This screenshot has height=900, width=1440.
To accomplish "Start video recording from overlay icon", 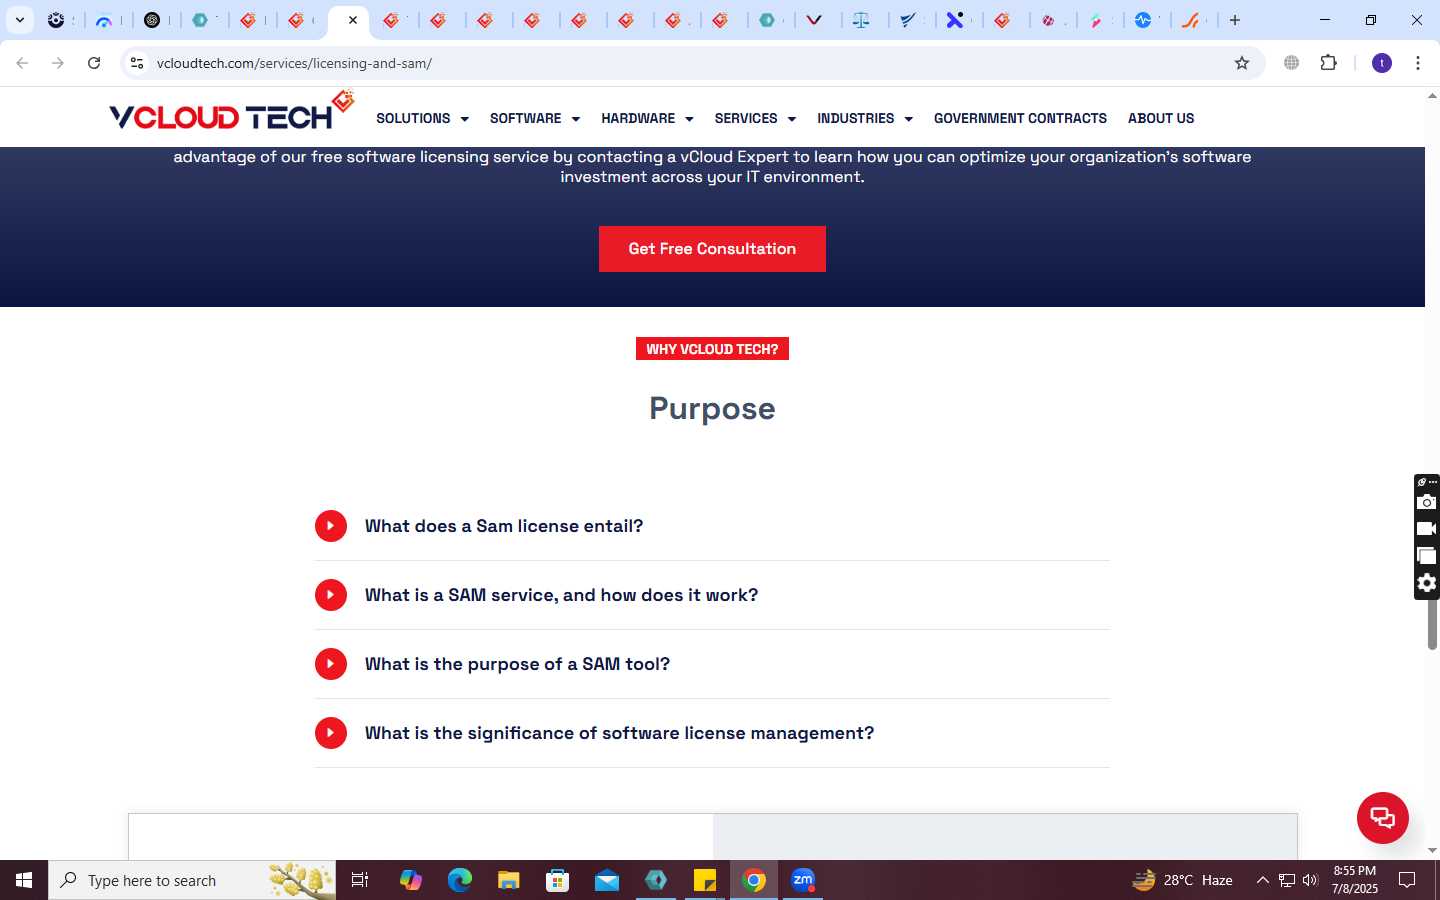I will (1427, 529).
